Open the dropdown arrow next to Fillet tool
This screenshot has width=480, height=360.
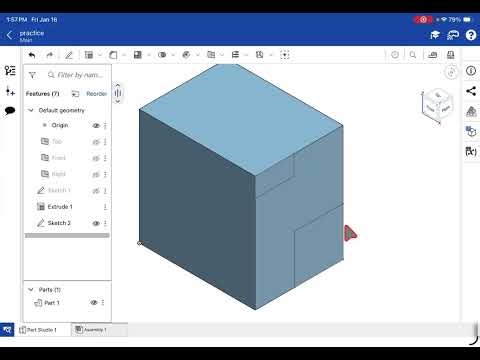click(124, 55)
